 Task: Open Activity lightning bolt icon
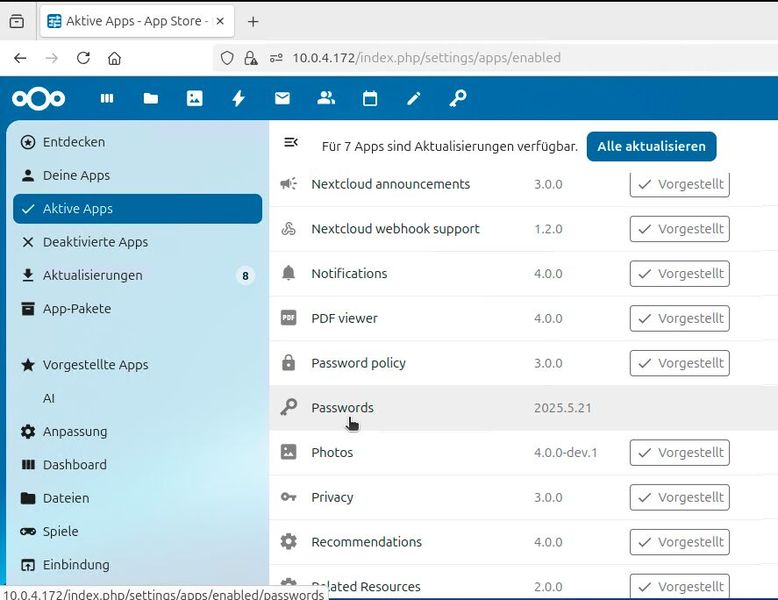pyautogui.click(x=239, y=98)
